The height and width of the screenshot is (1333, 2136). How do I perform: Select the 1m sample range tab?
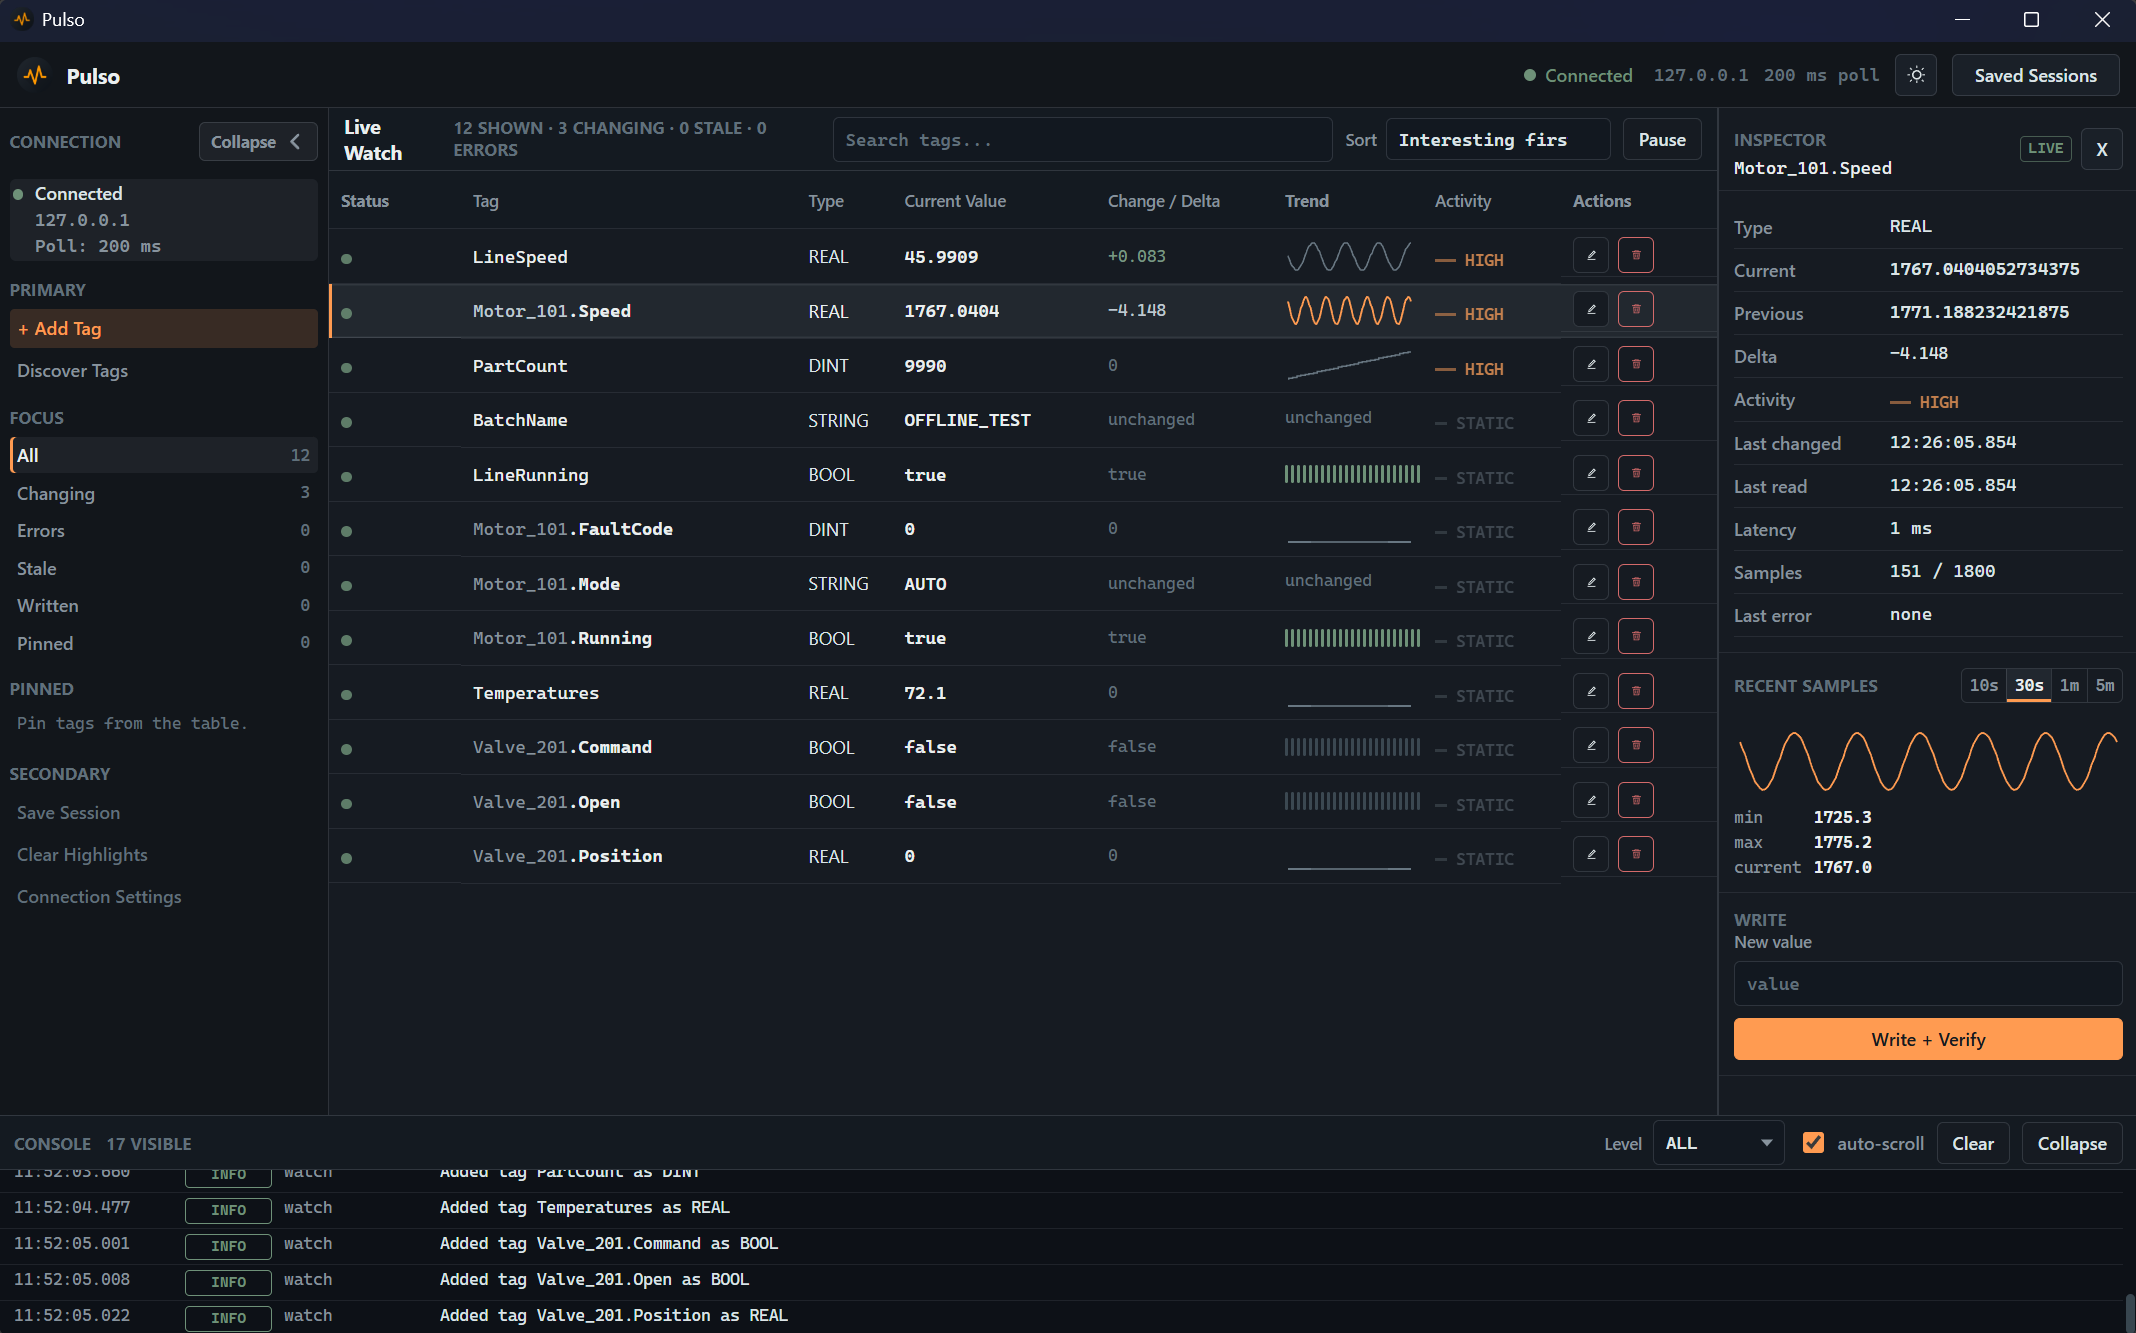pyautogui.click(x=2069, y=685)
